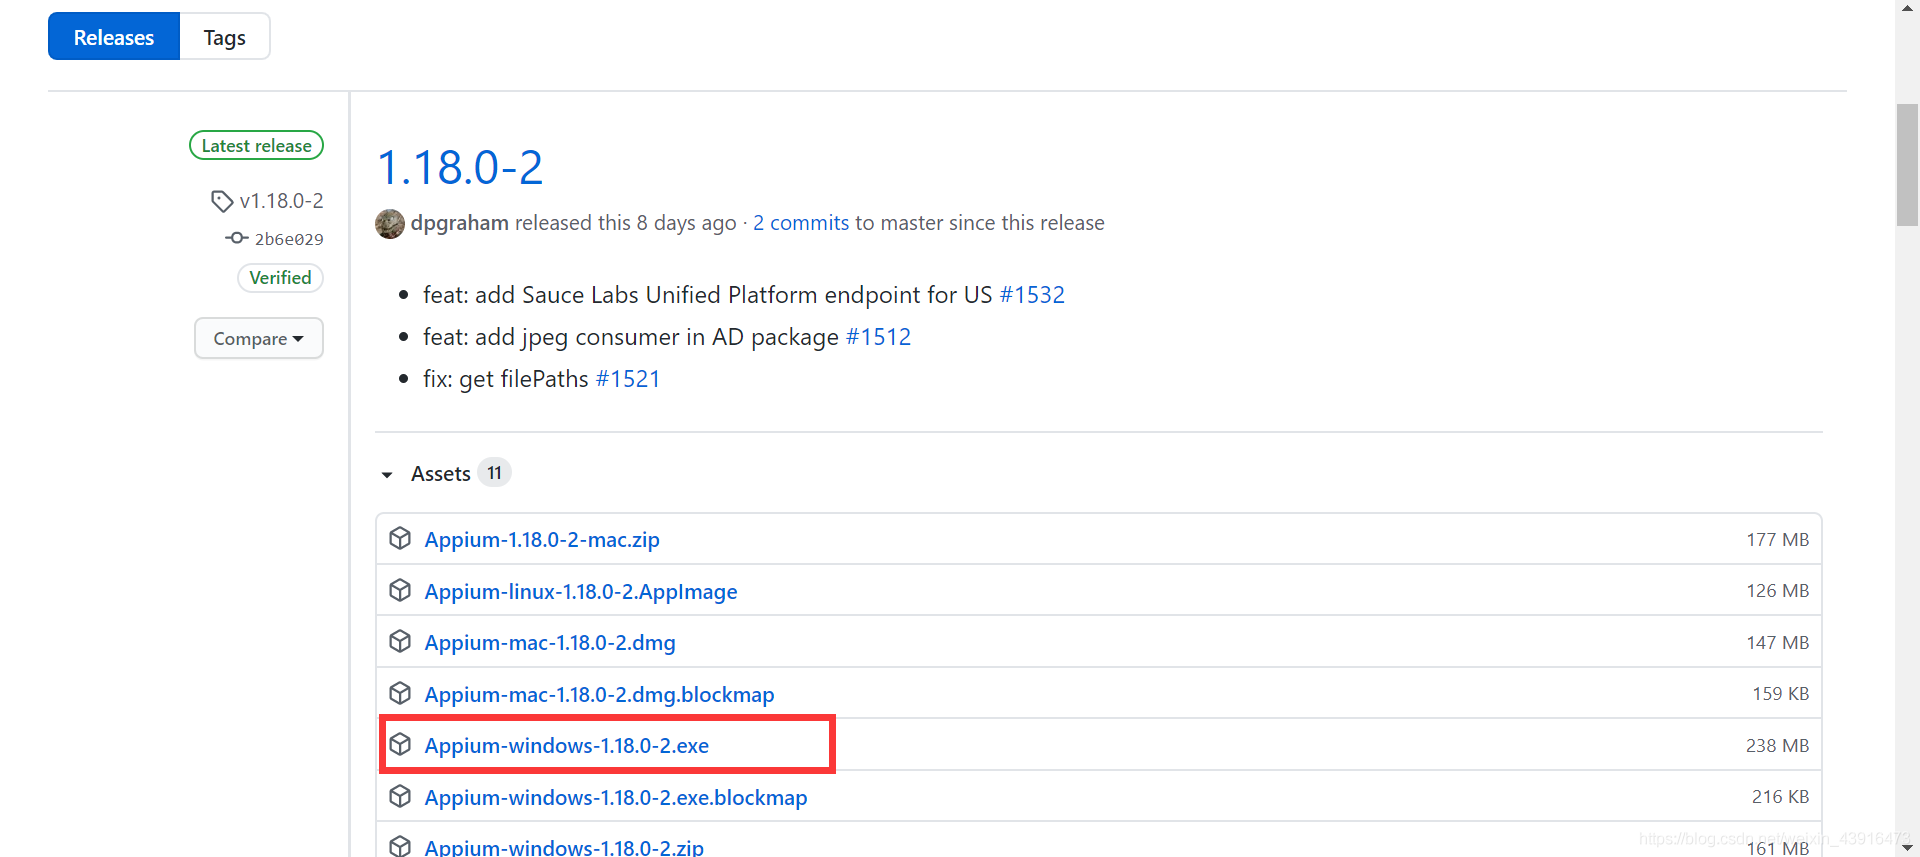
Task: Click the Verified signature badge
Action: pos(280,278)
